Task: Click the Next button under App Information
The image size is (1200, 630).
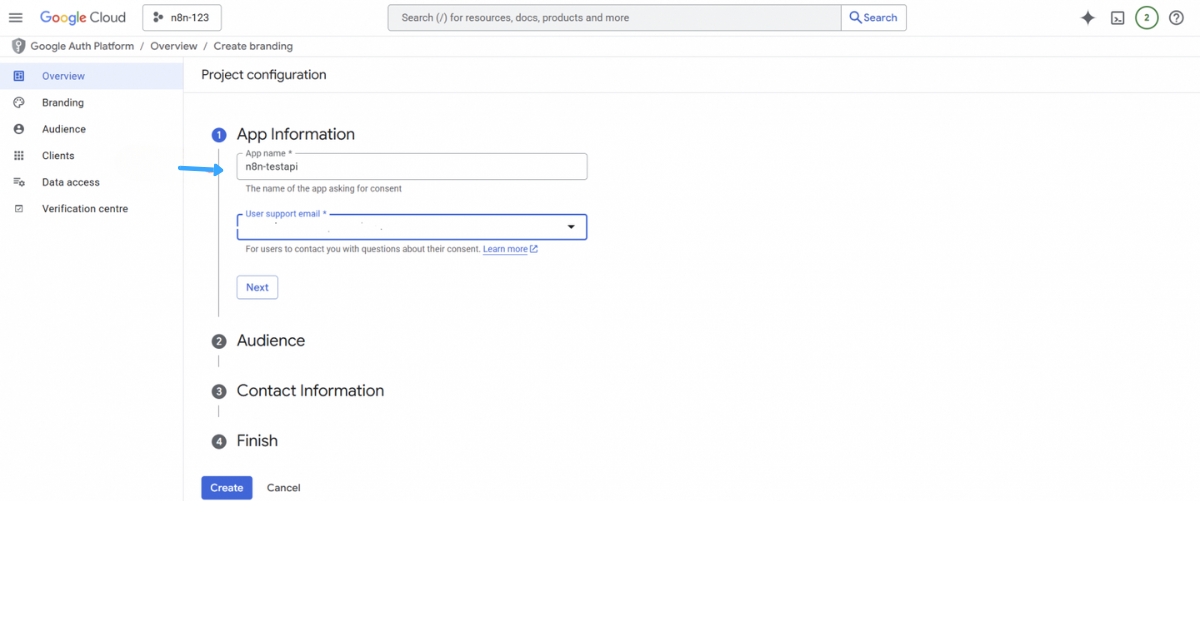Action: click(x=257, y=287)
